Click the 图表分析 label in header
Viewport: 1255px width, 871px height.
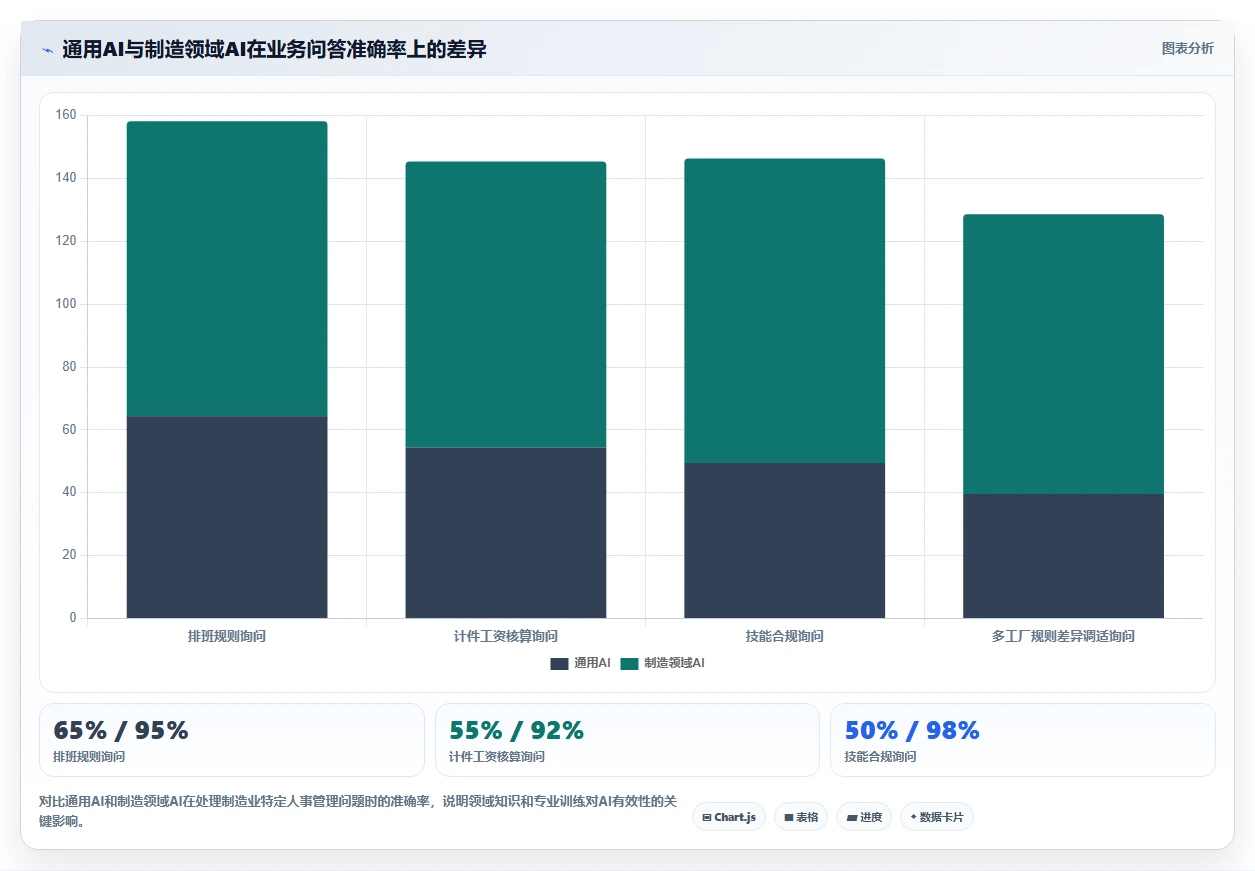click(x=1187, y=48)
